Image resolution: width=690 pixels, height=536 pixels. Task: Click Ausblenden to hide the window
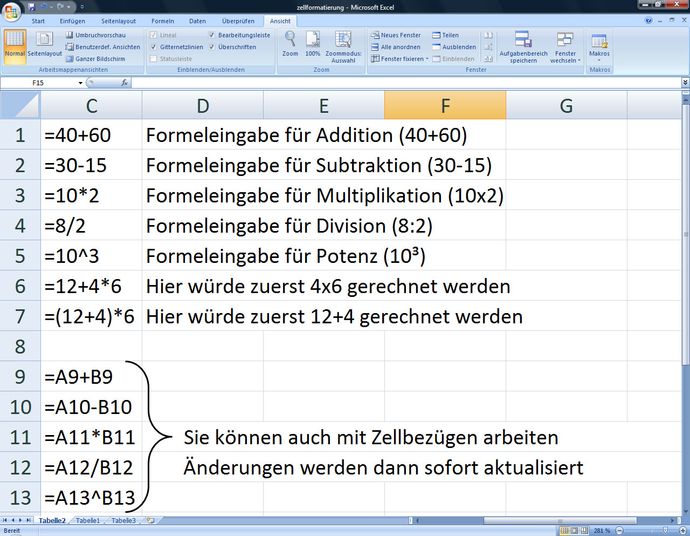point(454,47)
